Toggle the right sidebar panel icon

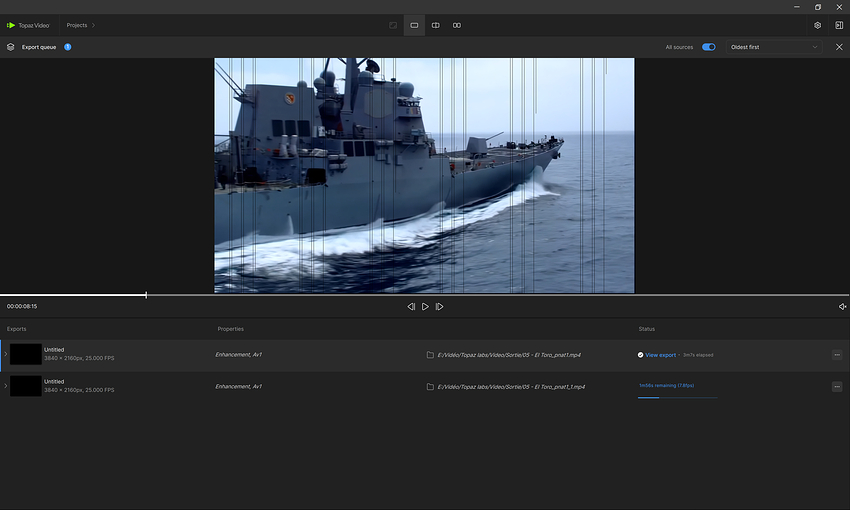[x=839, y=25]
